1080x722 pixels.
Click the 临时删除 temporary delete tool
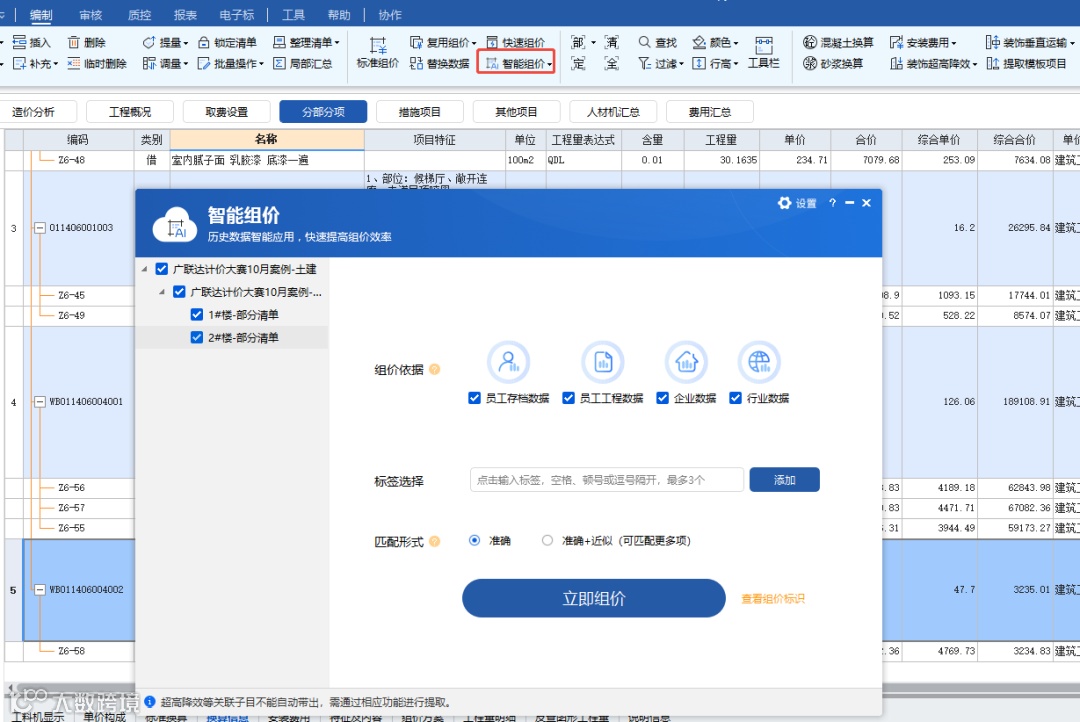click(x=97, y=63)
